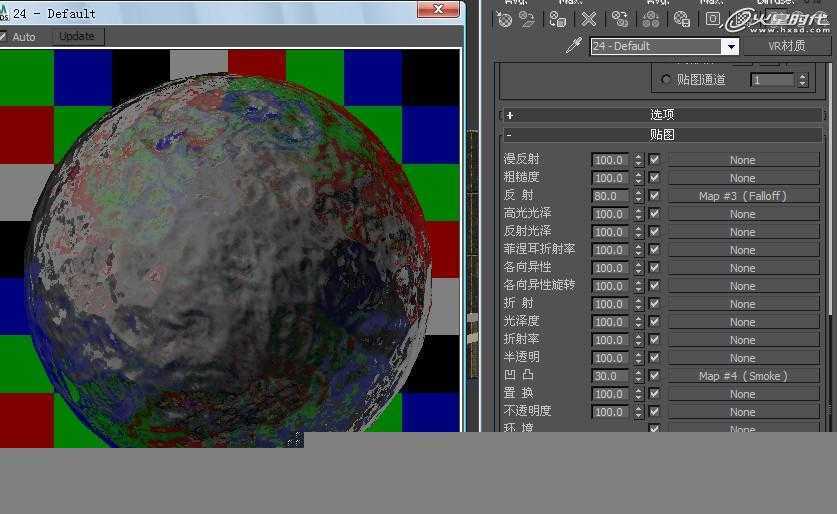Select the 贴图通道 radio button

666,80
